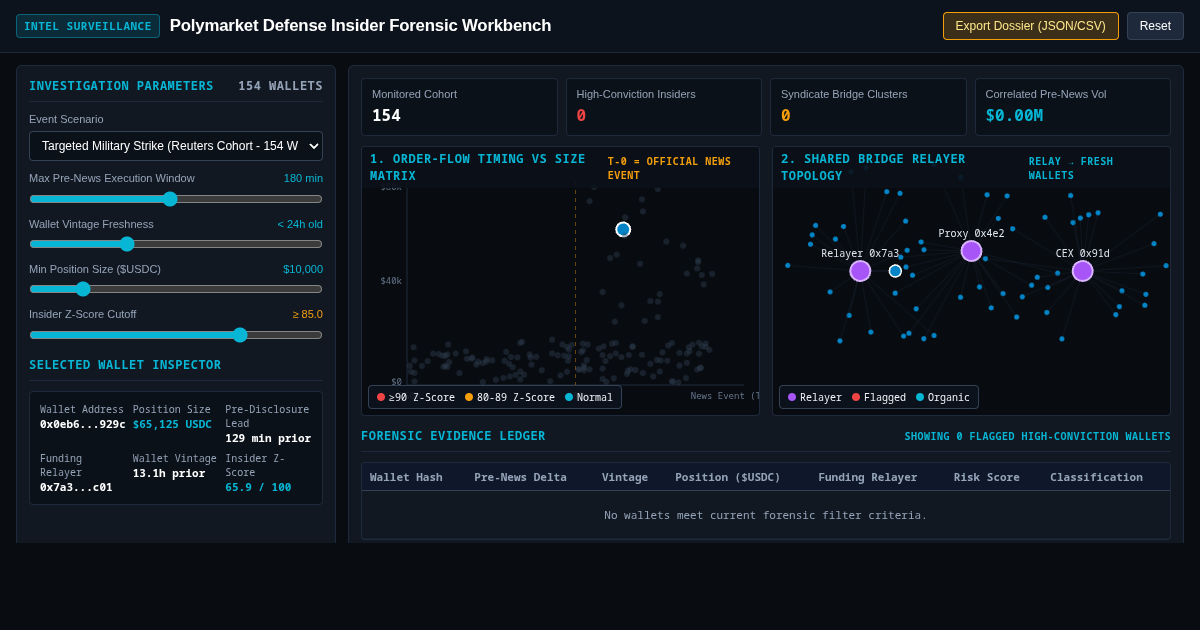Click the Selected Wallet Inspector heading
The width and height of the screenshot is (1200, 630).
[125, 365]
